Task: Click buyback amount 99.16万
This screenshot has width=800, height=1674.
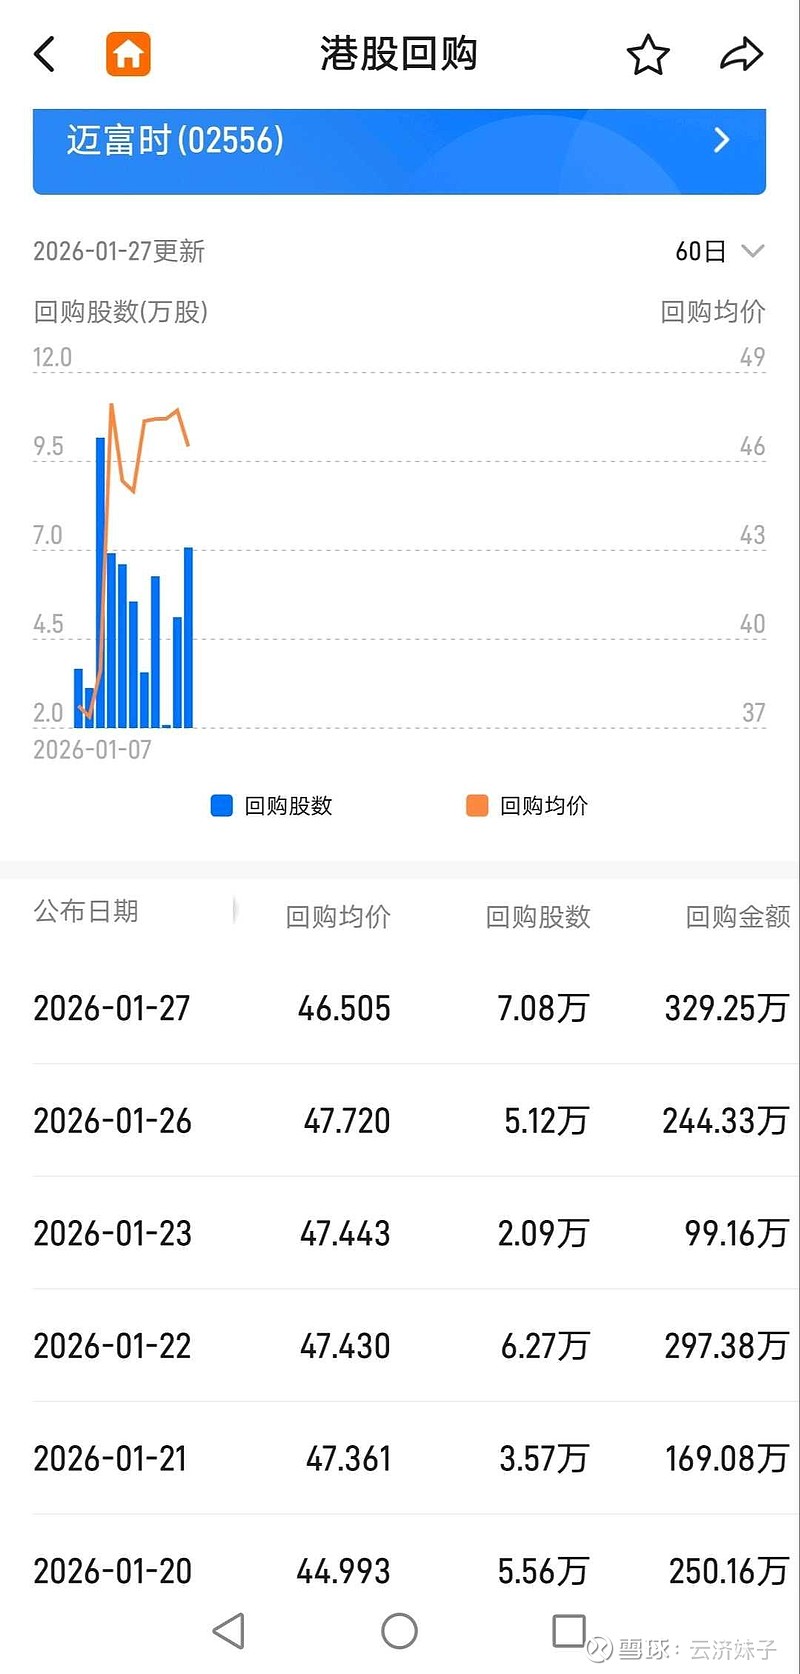Action: [x=737, y=1233]
